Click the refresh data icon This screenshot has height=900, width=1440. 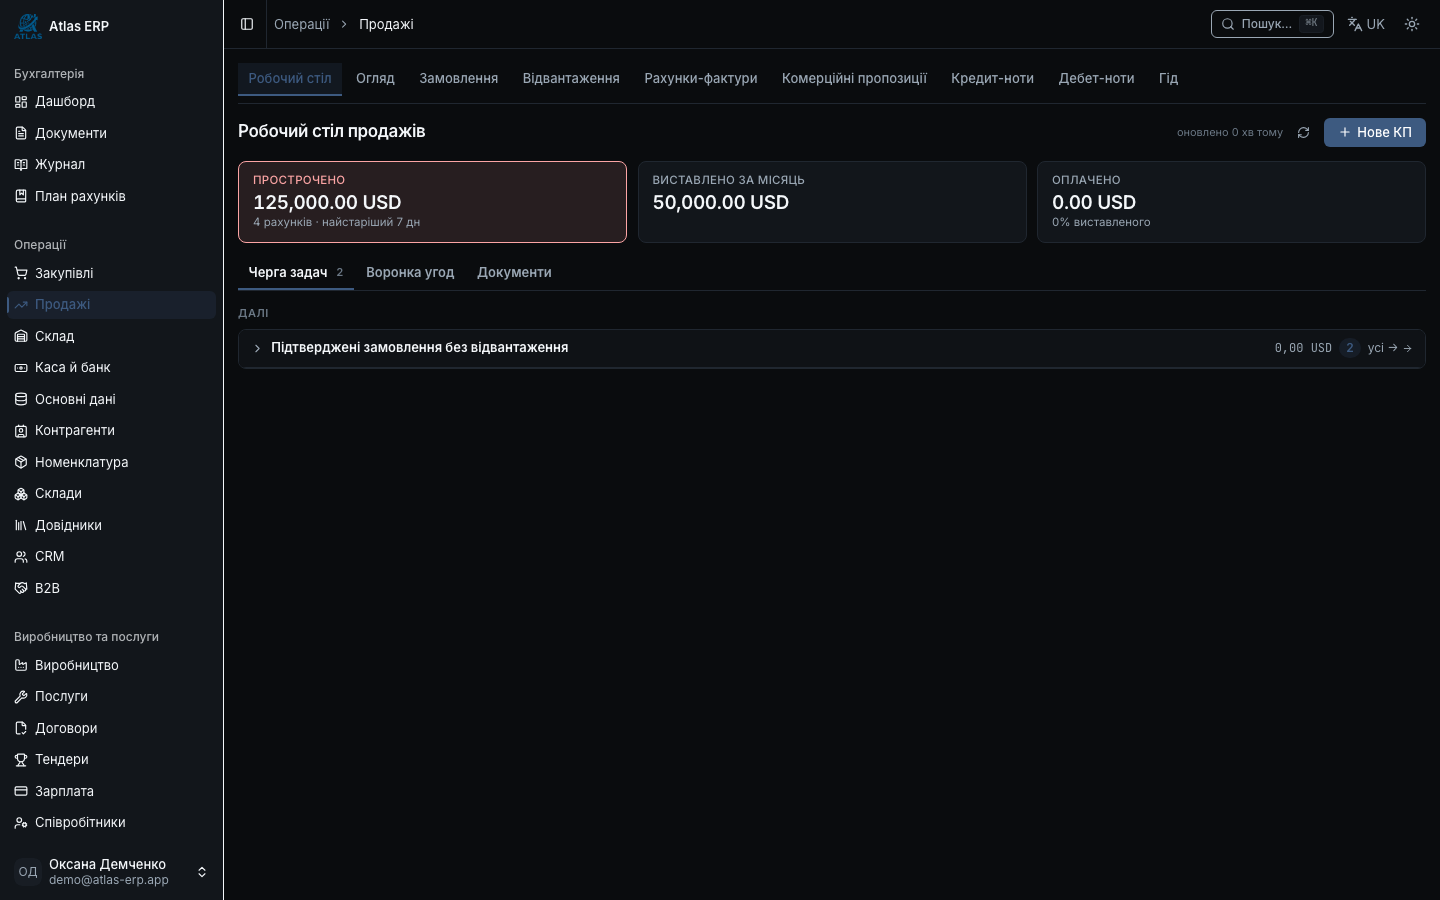(1303, 132)
